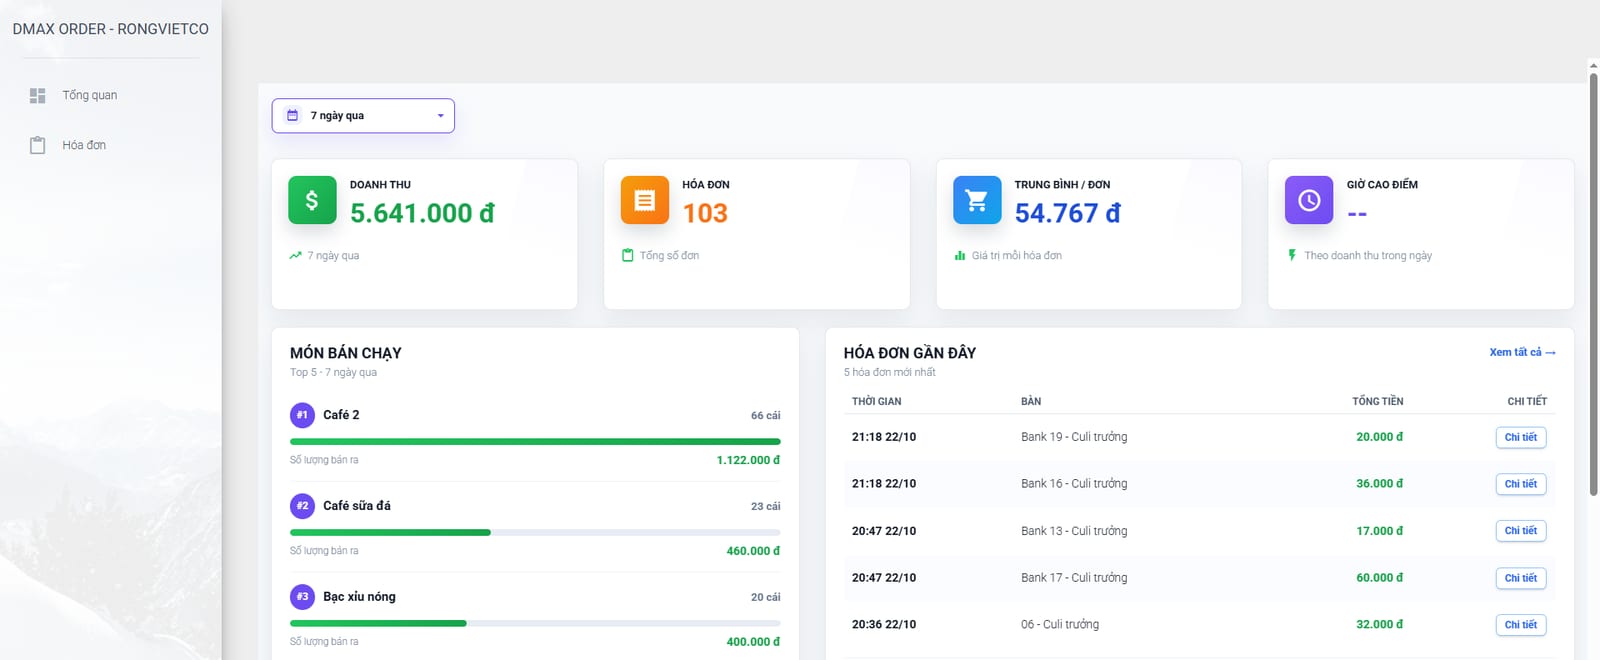Image resolution: width=1600 pixels, height=660 pixels.
Task: Click the 20:36 22/10 time cell
Action: [x=884, y=625]
